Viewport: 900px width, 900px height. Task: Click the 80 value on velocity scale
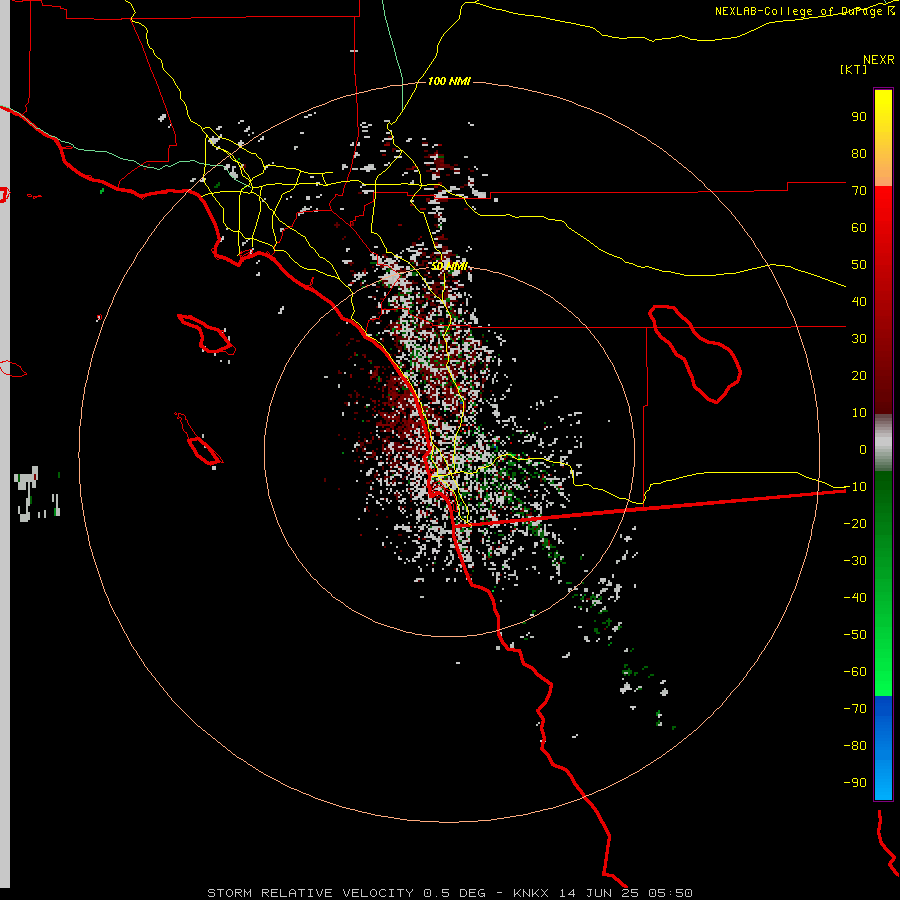click(859, 153)
